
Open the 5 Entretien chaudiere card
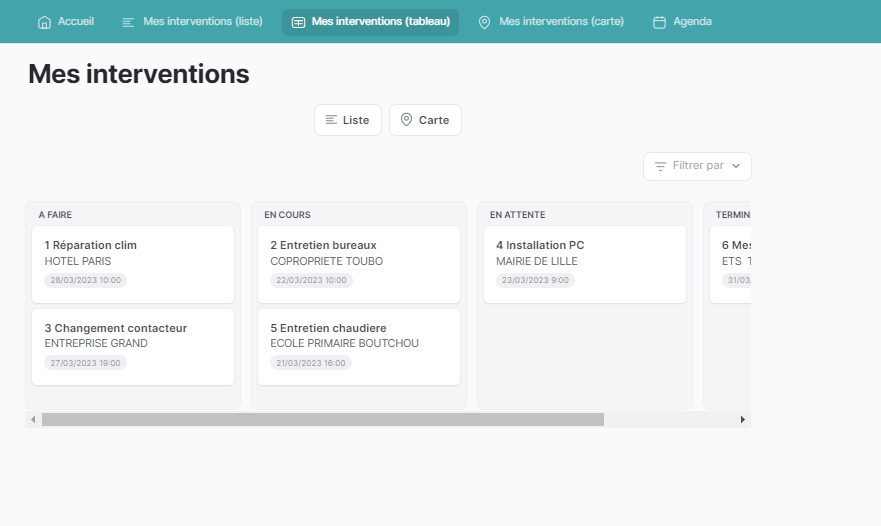359,347
